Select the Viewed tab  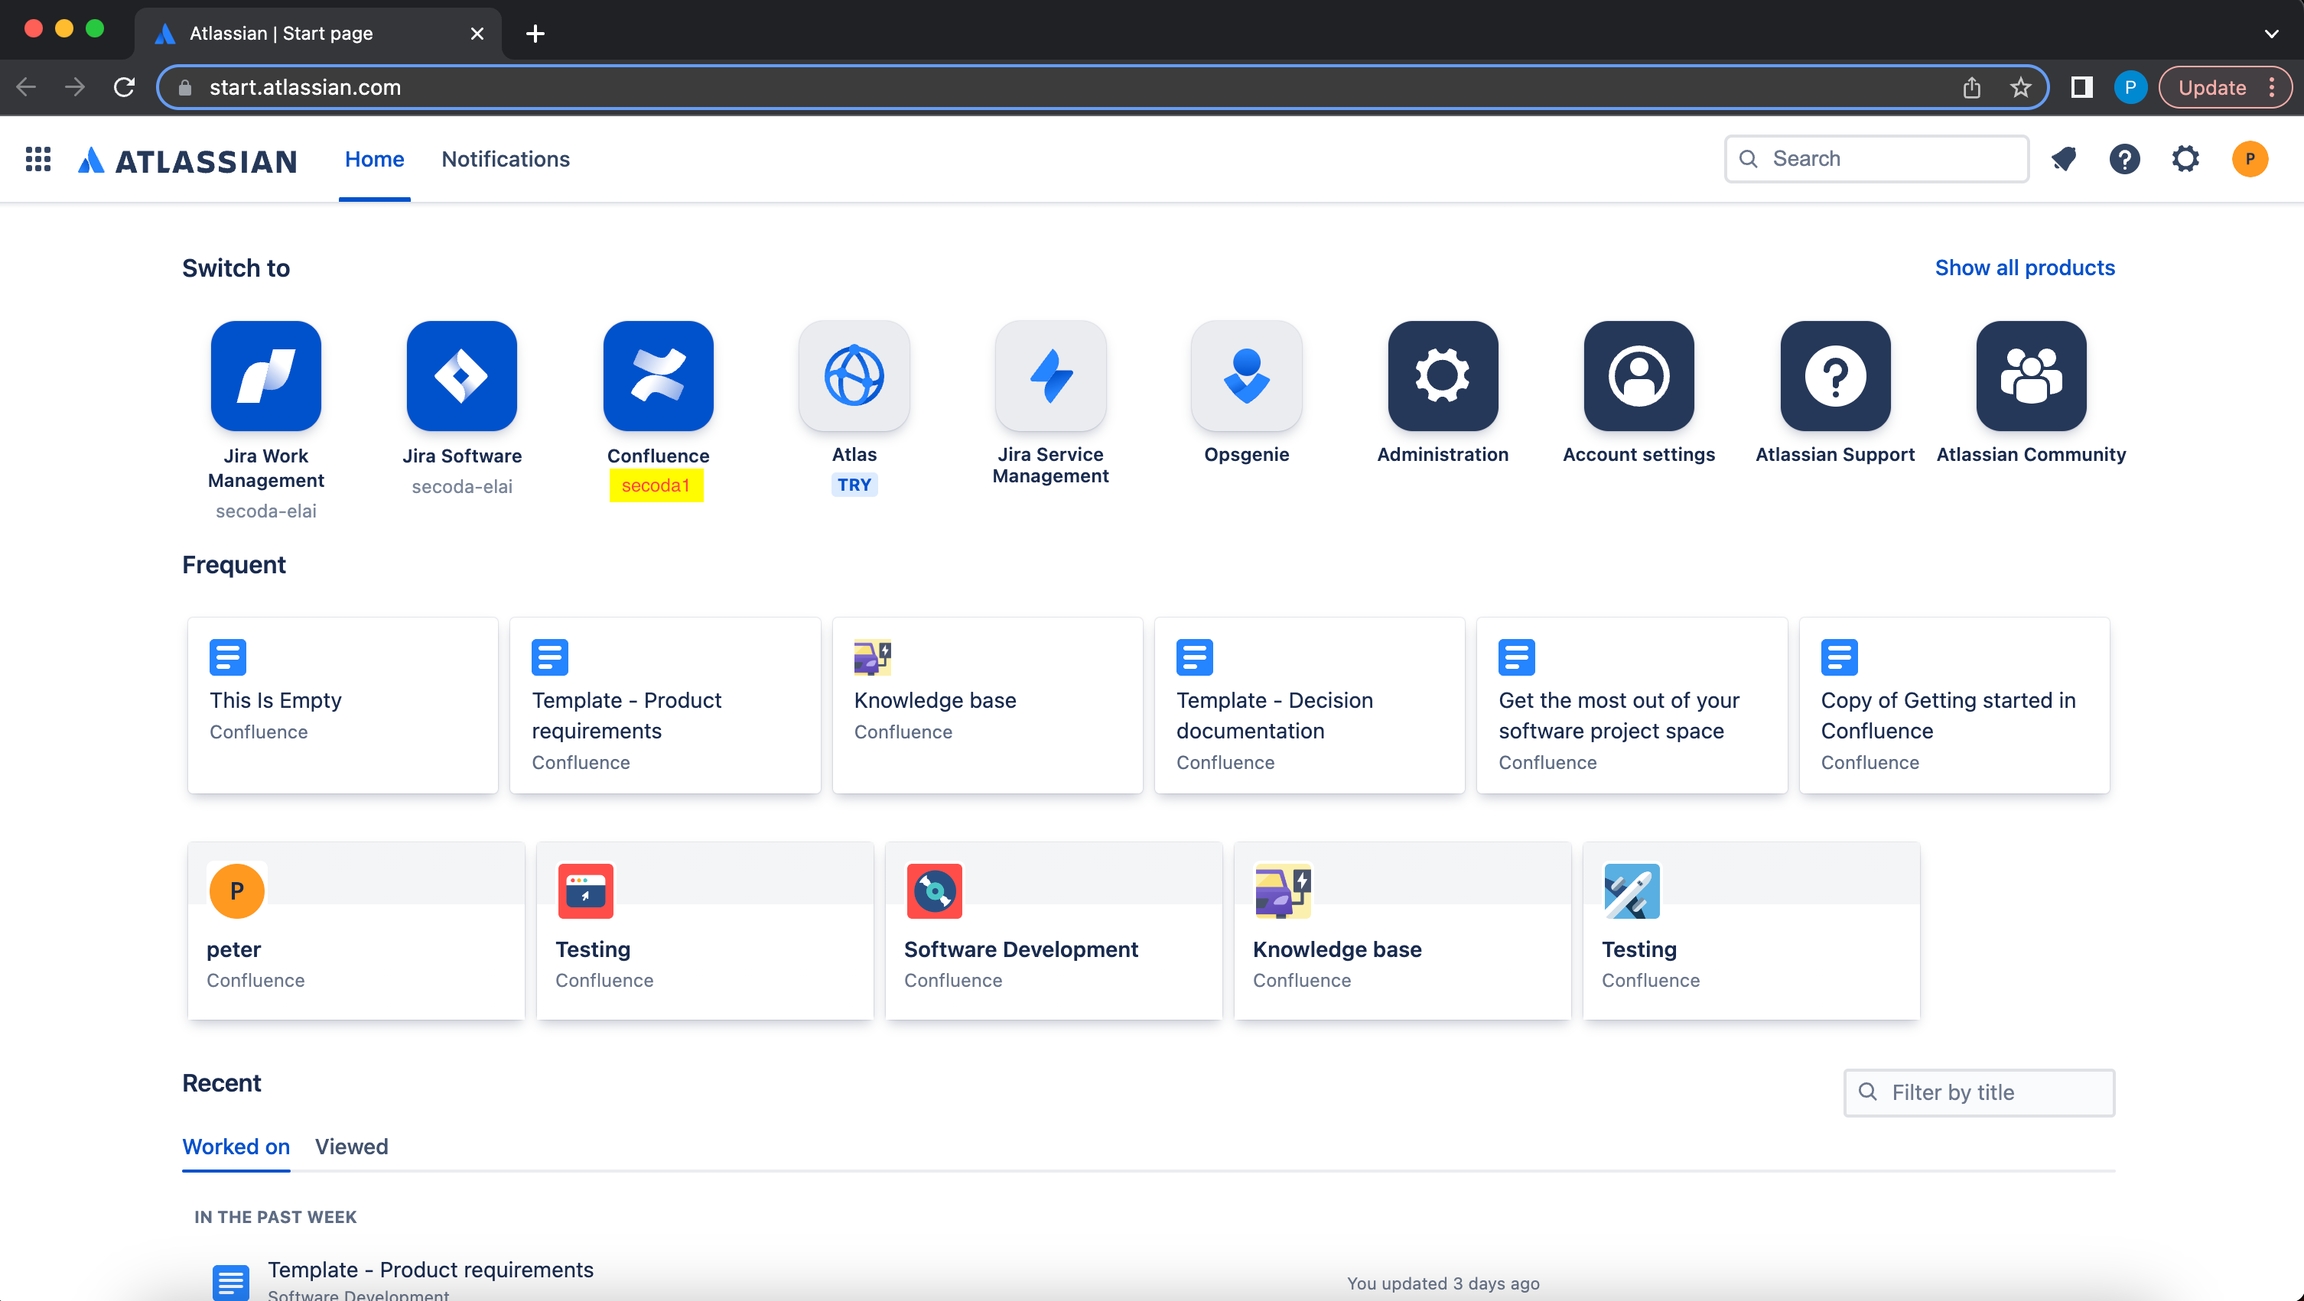tap(351, 1147)
